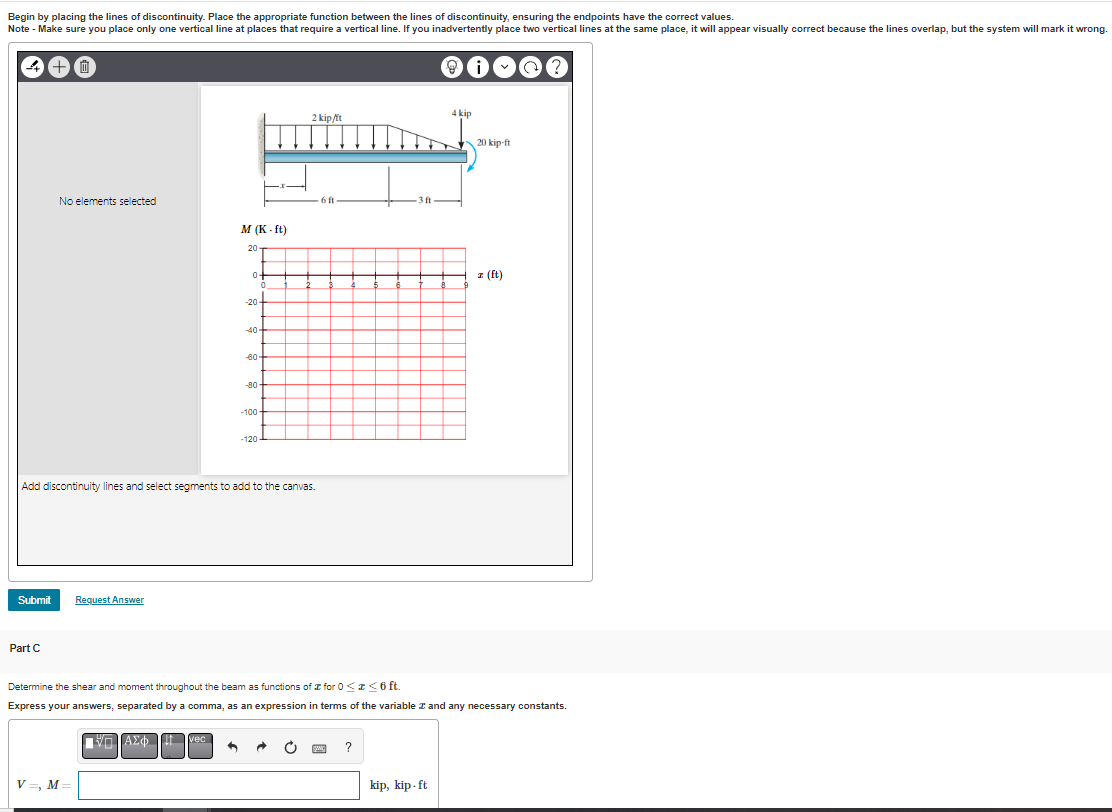Click the add element plus icon
Screen dimensions: 1112x812
pos(57,67)
